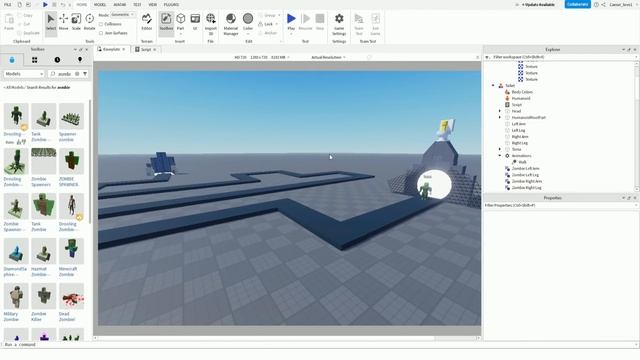Switch to the PLUGINS ribbon tab
This screenshot has height=360, width=640.
(171, 4)
